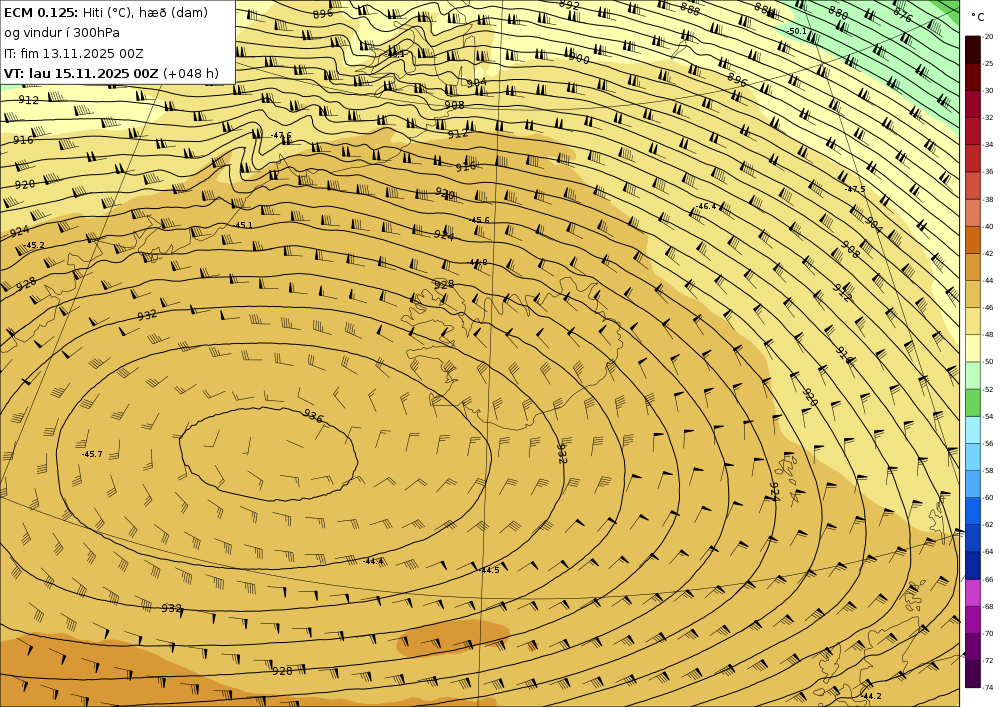
Task: Click the -44.5 temperature value
Action: 489,570
